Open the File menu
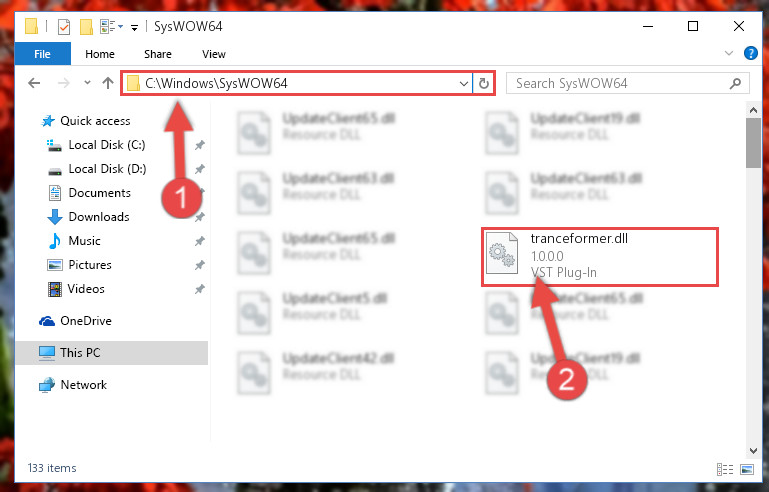The width and height of the screenshot is (769, 492). [42, 54]
